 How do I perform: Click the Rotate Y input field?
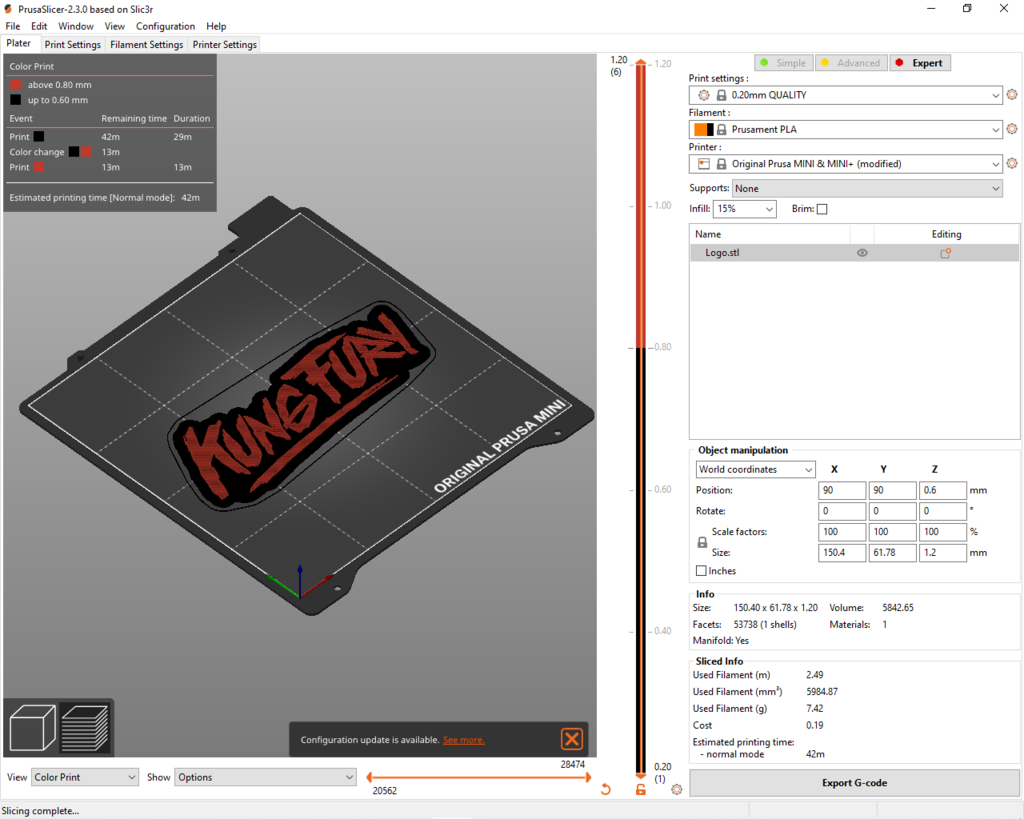coord(892,511)
